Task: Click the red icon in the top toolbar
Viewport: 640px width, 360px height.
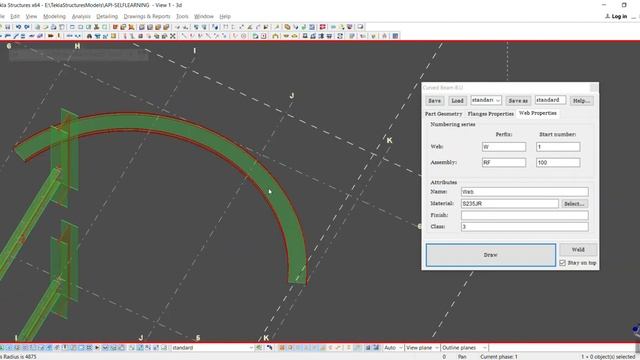Action: pos(322,27)
